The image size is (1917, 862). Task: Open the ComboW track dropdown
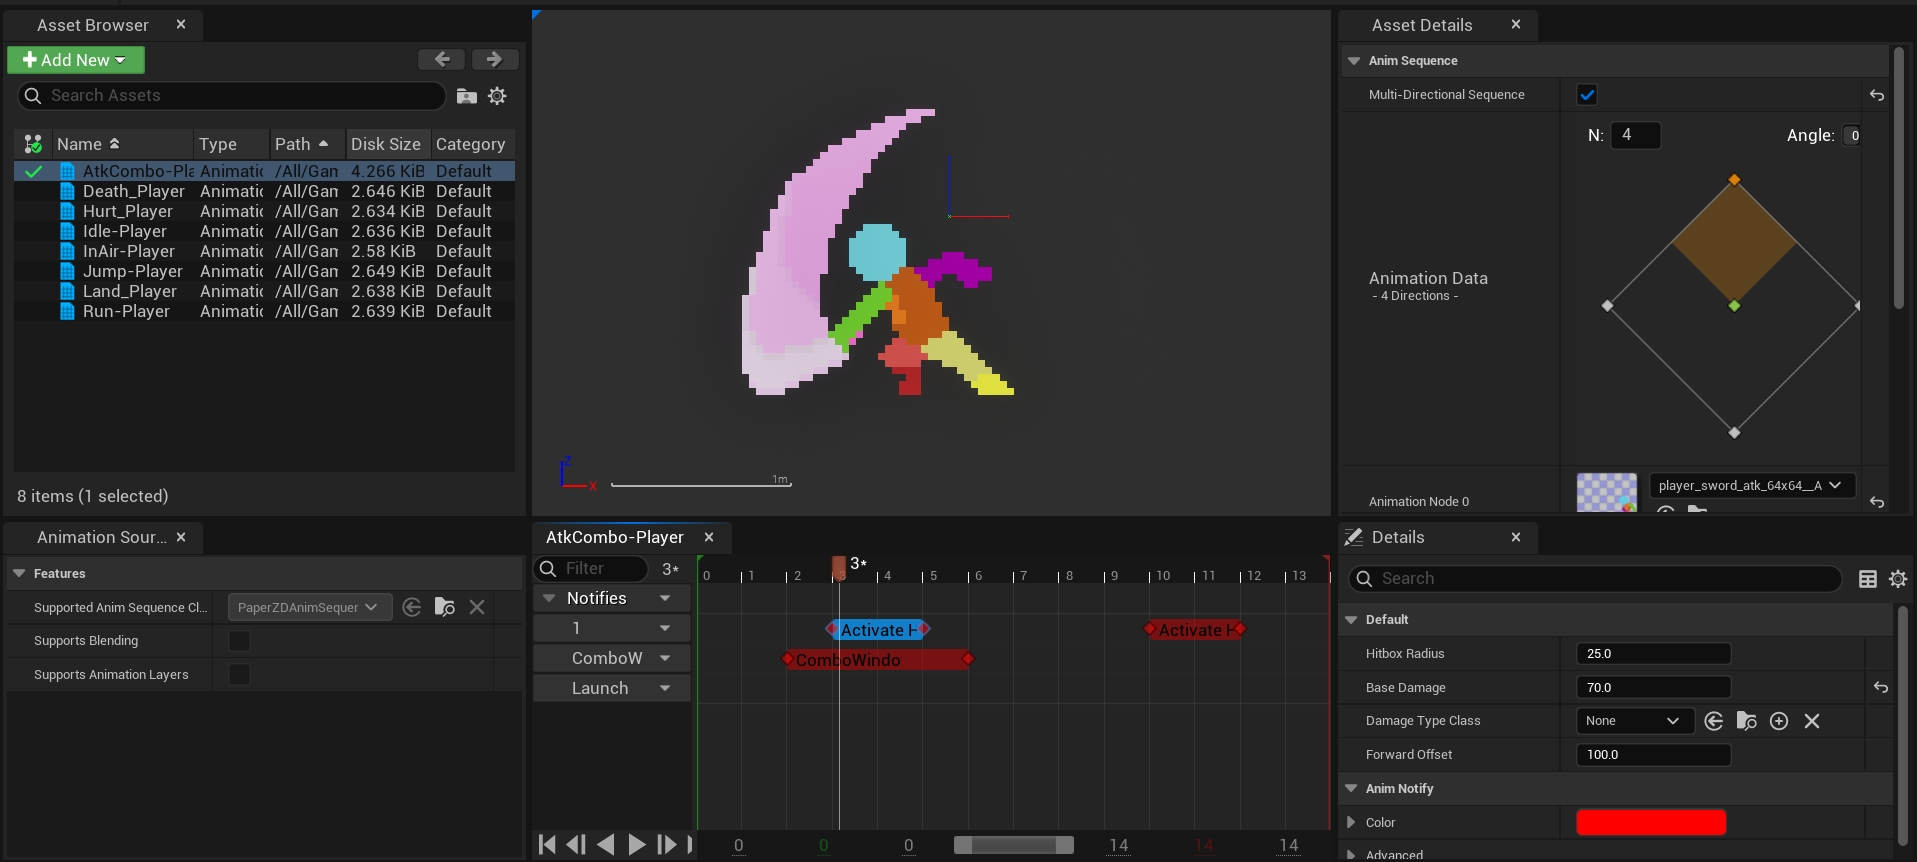665,658
